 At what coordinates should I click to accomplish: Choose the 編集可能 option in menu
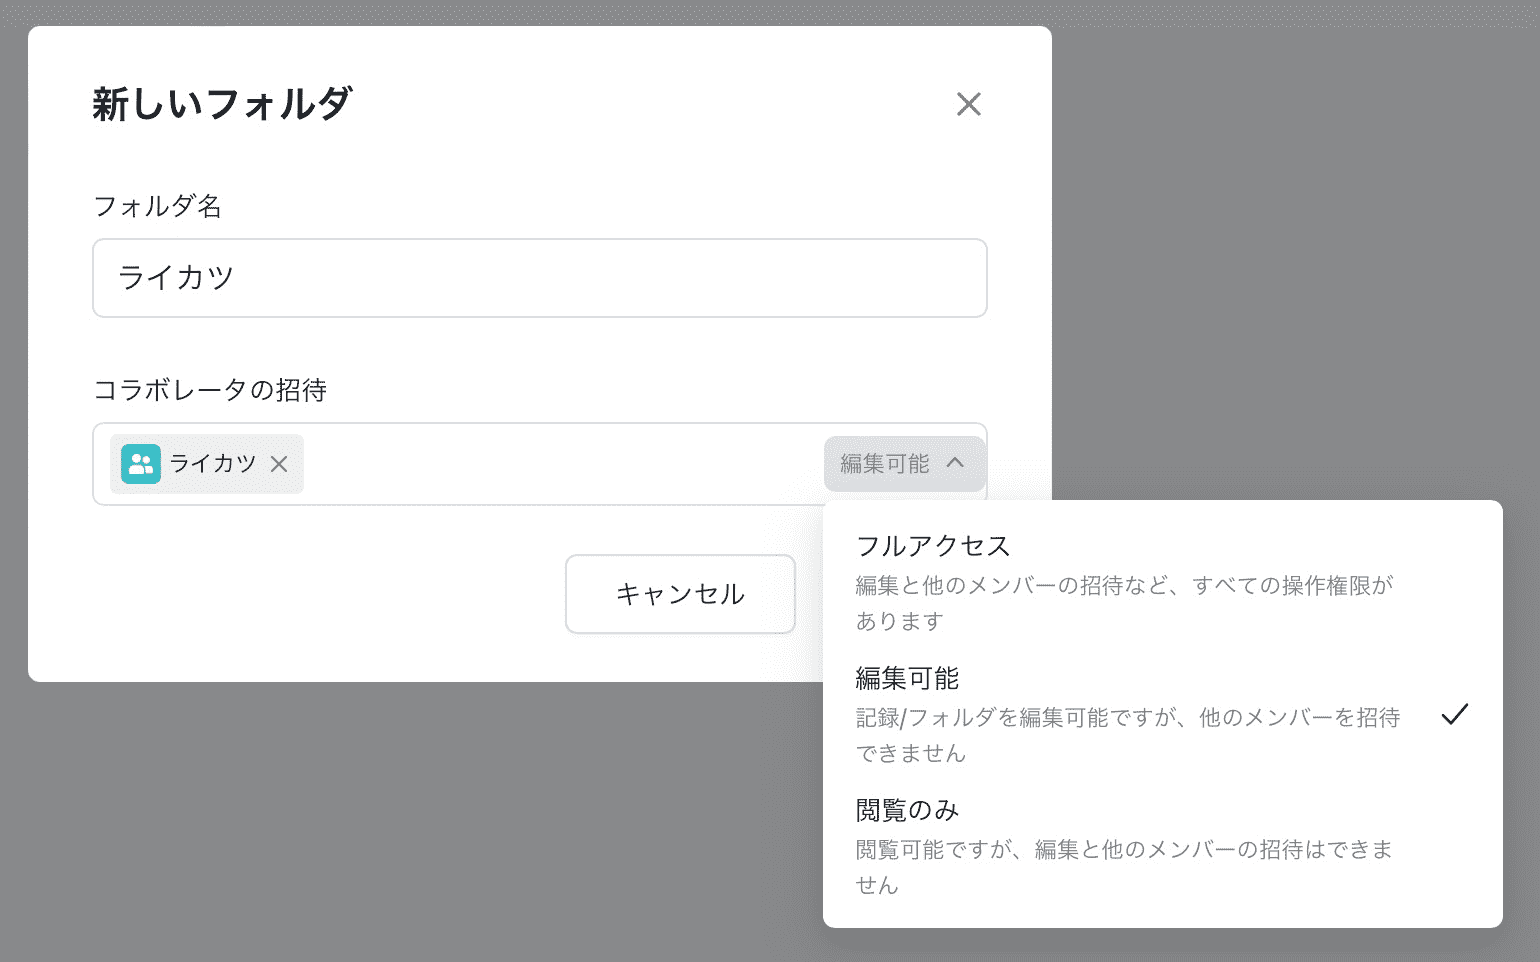pos(907,679)
